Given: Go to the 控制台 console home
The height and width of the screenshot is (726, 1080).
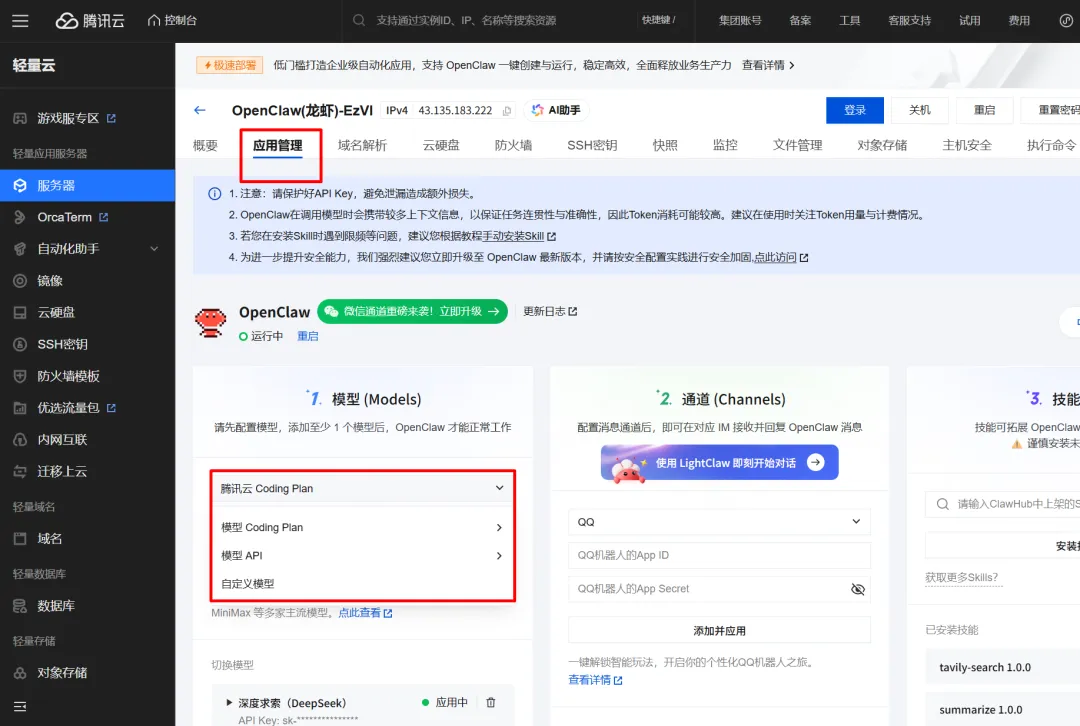Looking at the screenshot, I should pyautogui.click(x=172, y=21).
